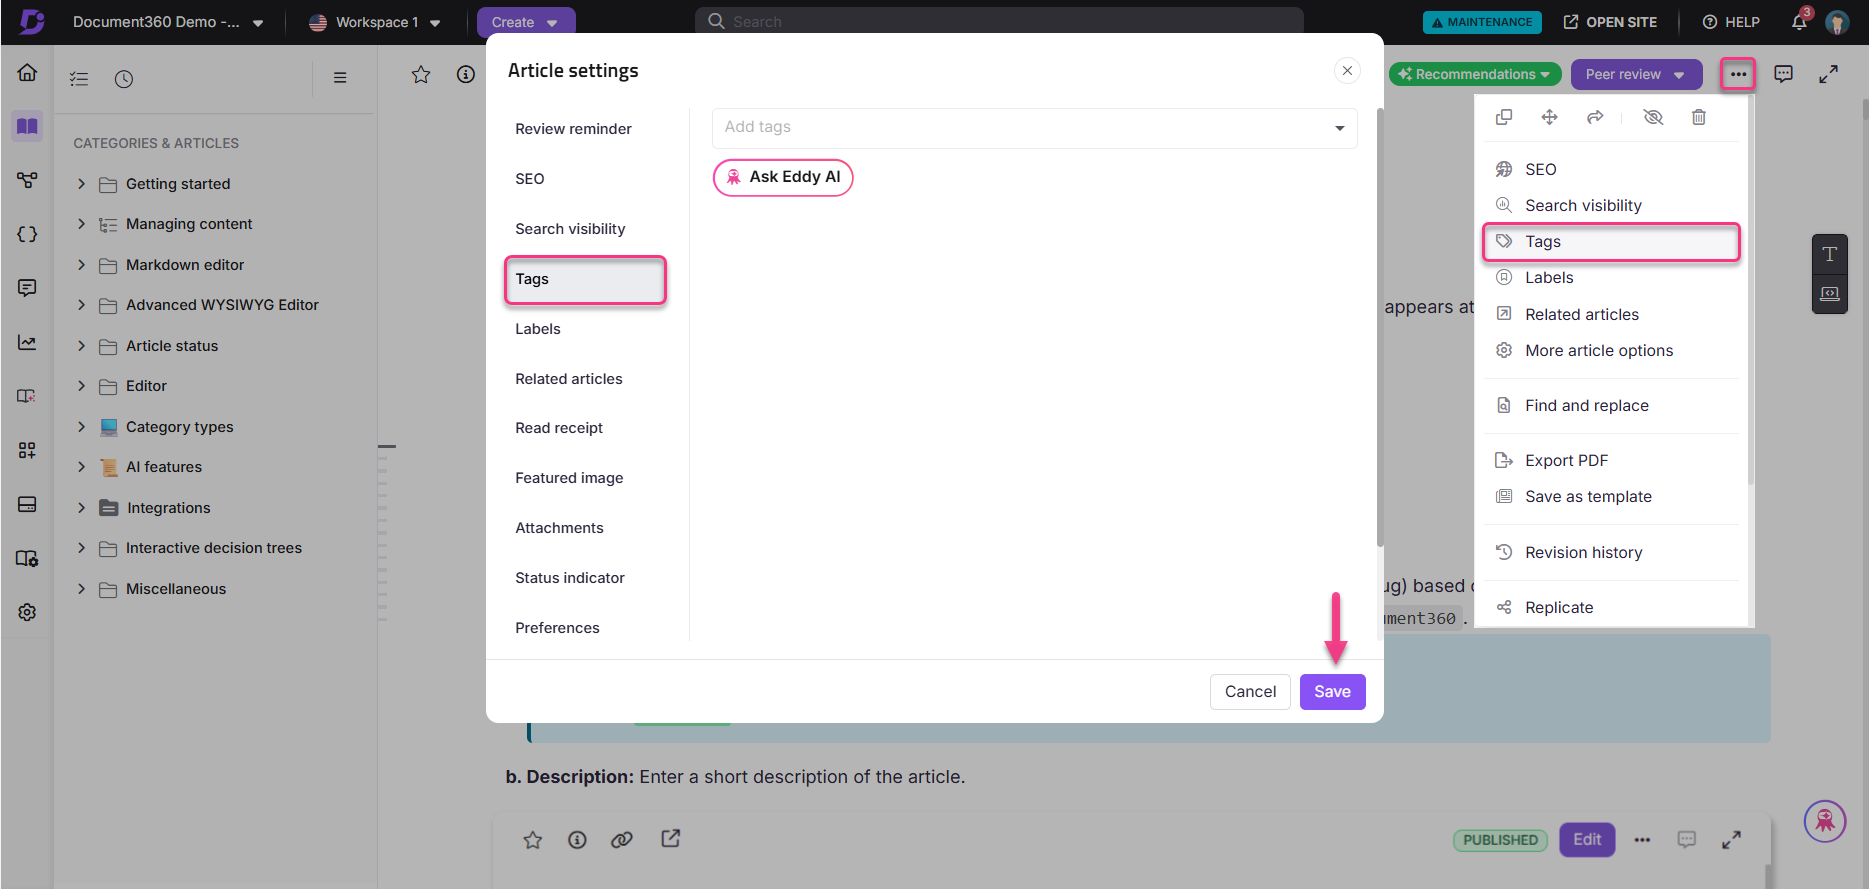
Task: Open the Home icon in left sidebar
Action: coord(27,72)
